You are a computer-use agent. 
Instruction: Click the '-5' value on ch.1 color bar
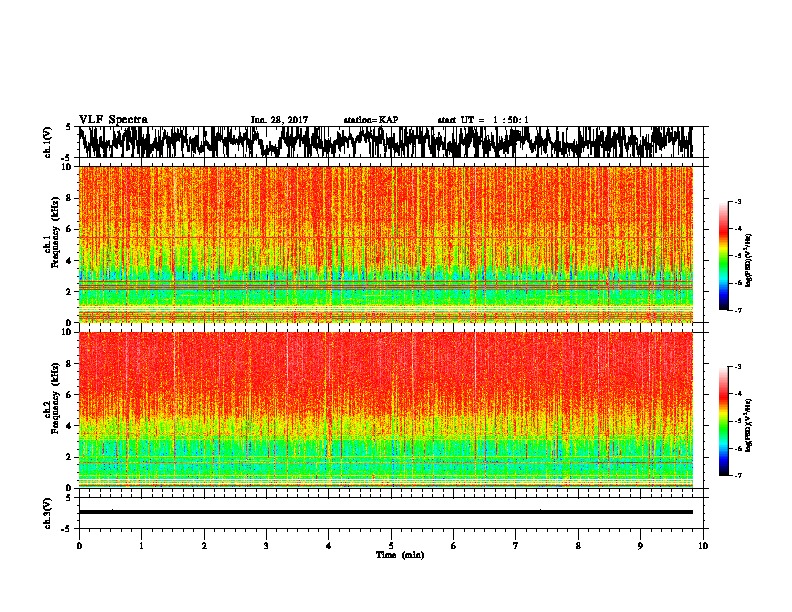tap(738, 256)
